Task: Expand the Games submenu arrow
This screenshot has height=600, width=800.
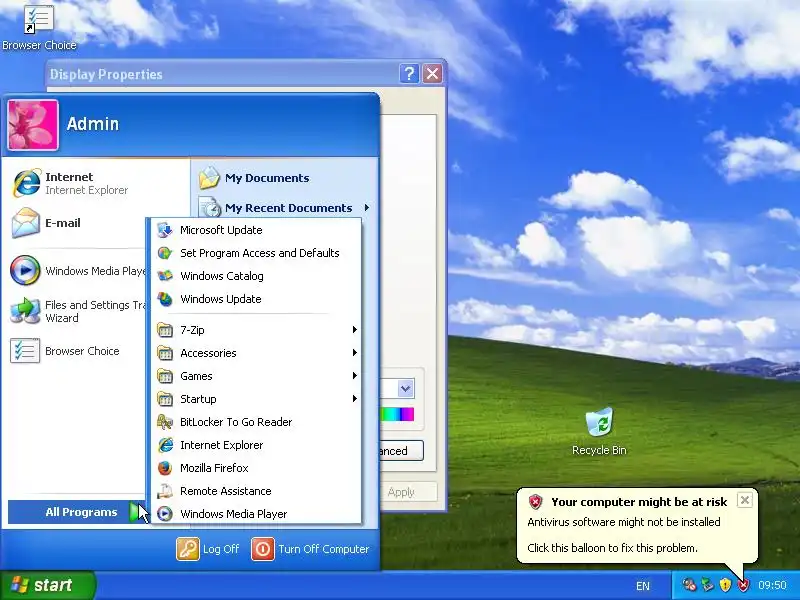Action: [x=354, y=376]
